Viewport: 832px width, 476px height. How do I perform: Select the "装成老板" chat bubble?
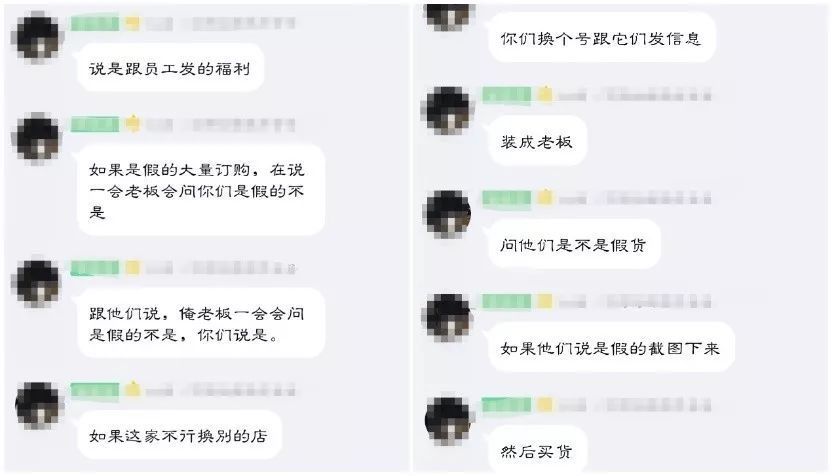[x=537, y=141]
